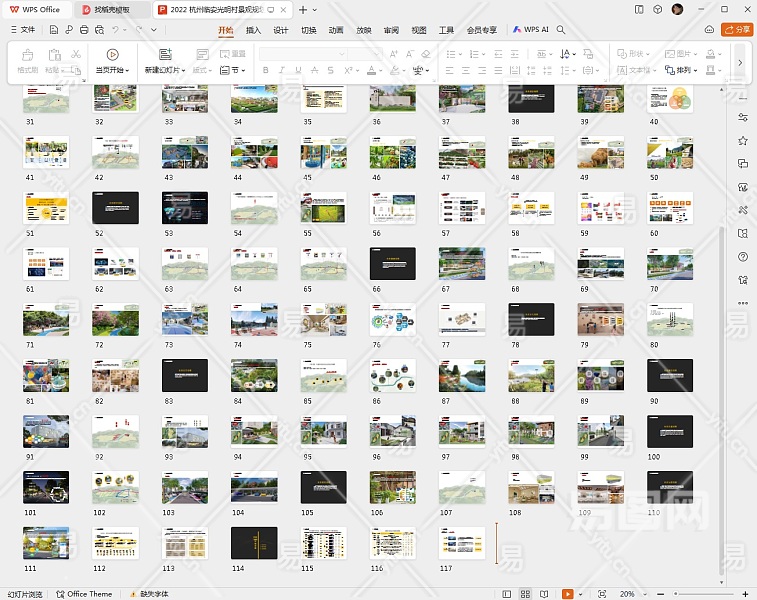Image resolution: width=757 pixels, height=600 pixels.
Task: Start slideshow with 当页开始 play icon
Action: coord(112,55)
